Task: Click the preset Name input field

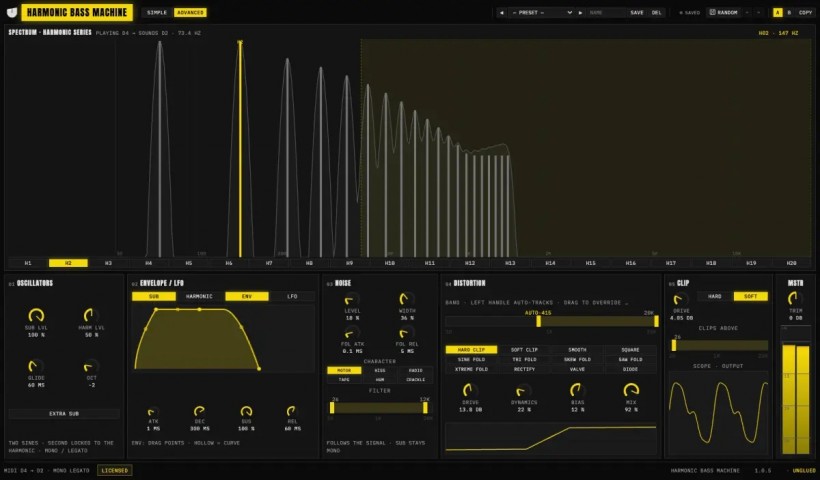Action: (606, 13)
